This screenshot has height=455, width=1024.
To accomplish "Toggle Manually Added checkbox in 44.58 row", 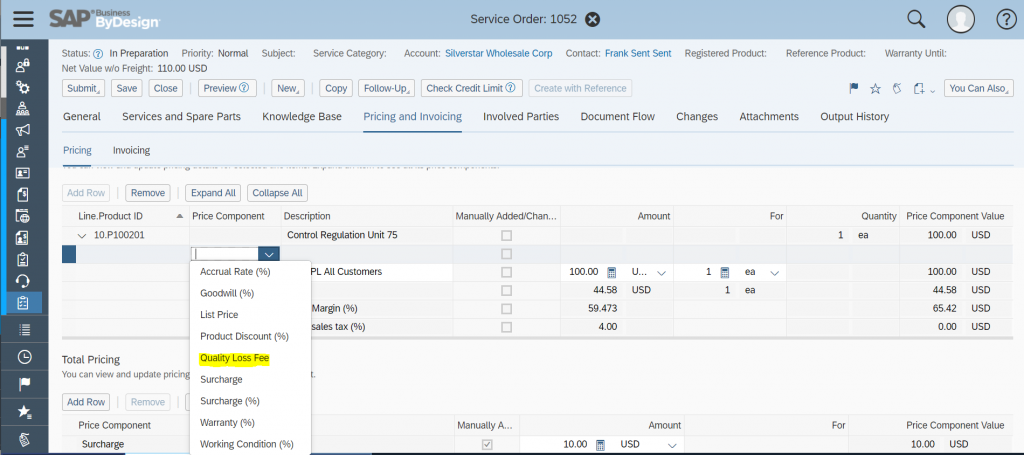I will [506, 290].
